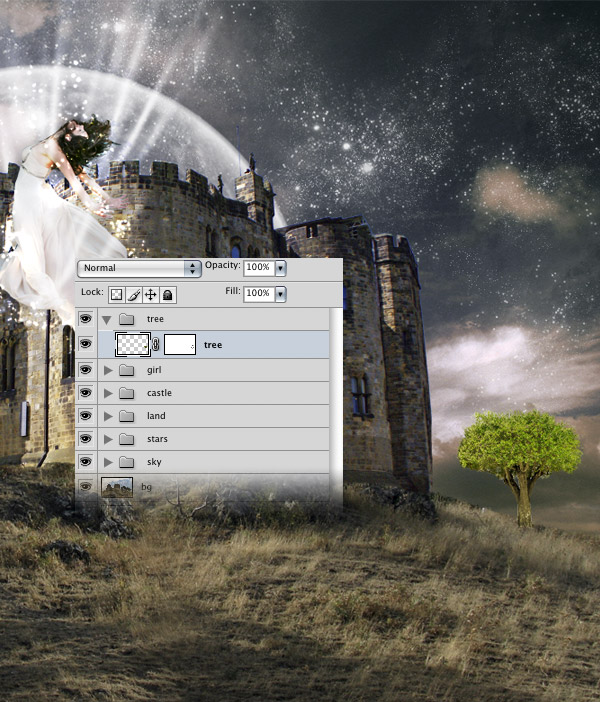
Task: Select the tree group name
Action: 155,319
